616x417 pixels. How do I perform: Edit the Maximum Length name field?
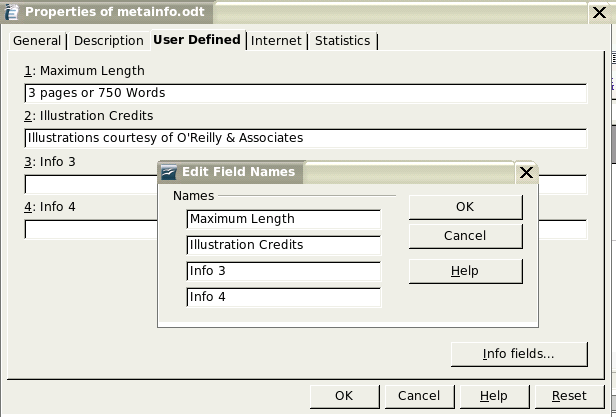283,219
